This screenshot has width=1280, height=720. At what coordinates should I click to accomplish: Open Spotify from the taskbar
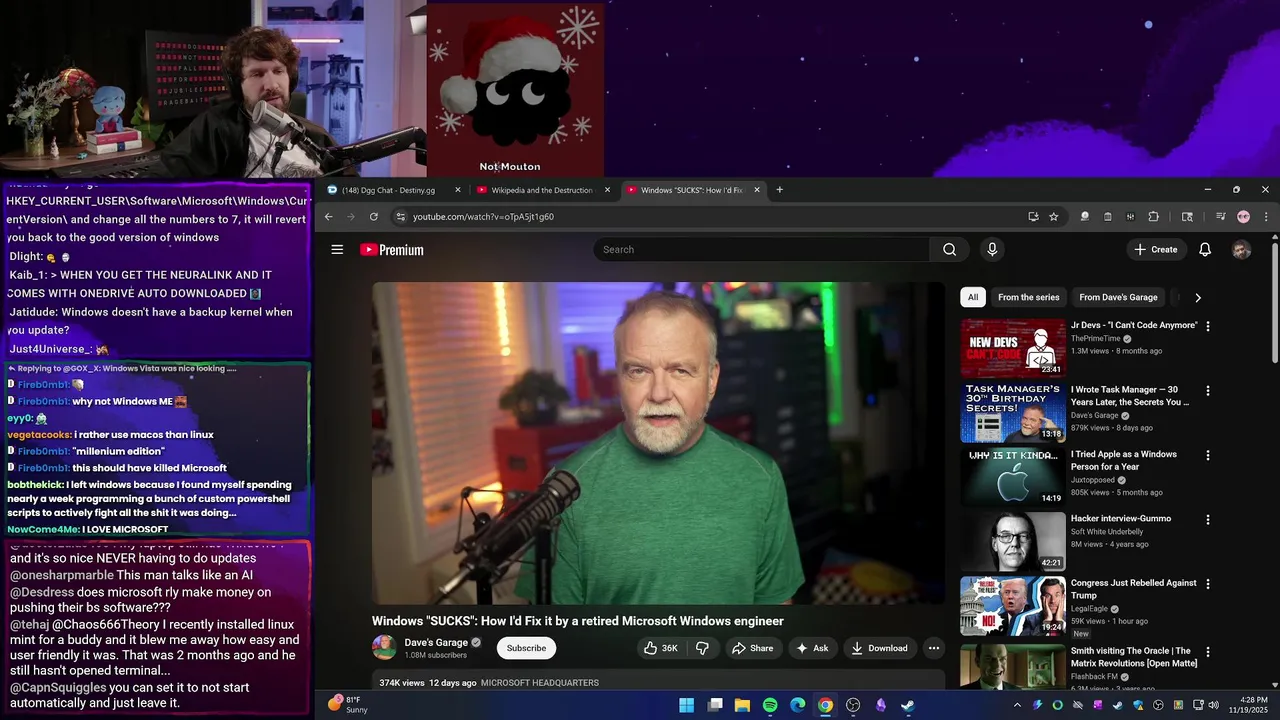click(x=770, y=705)
